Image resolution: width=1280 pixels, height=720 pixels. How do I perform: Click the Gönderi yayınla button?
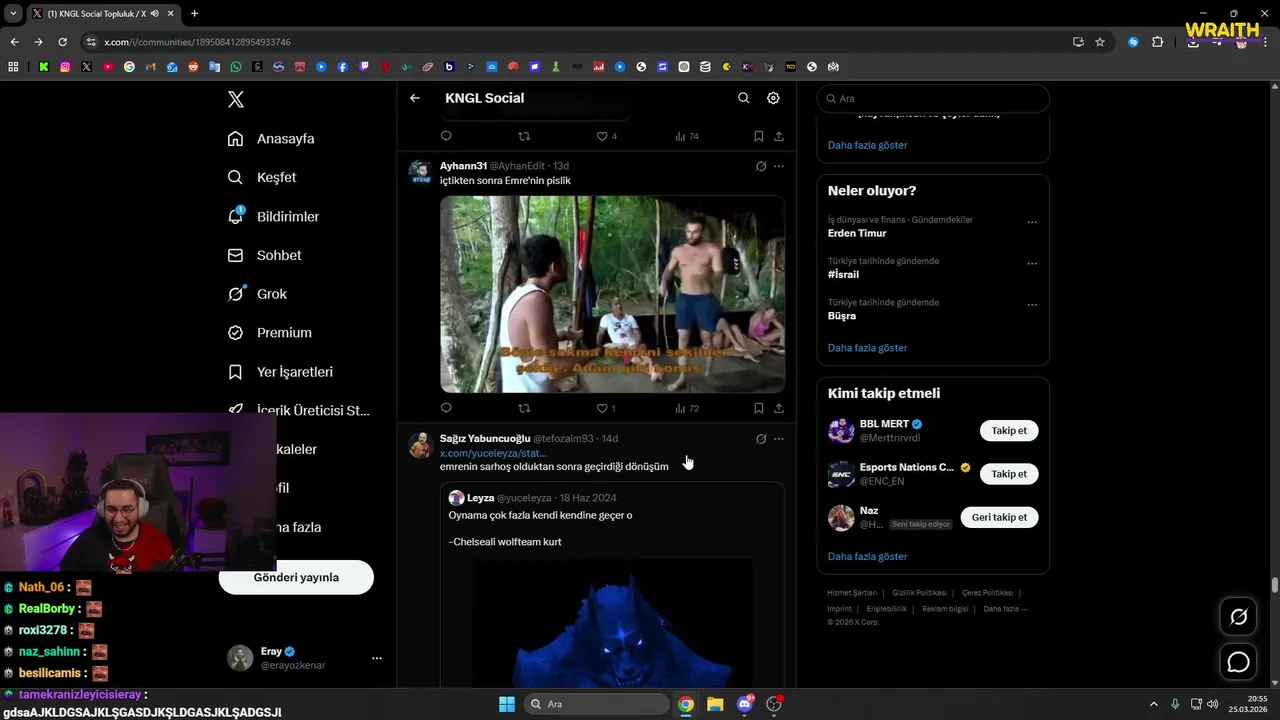[296, 577]
